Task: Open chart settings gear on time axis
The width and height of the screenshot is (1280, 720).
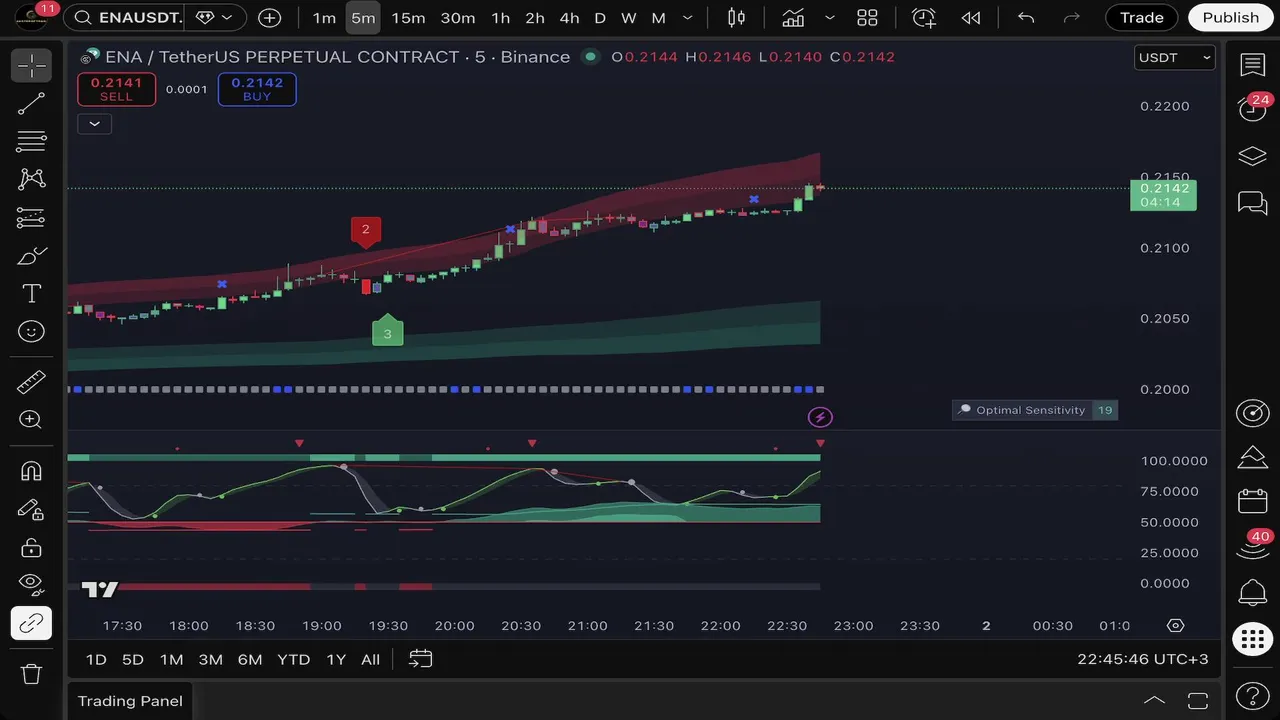Action: [1176, 626]
